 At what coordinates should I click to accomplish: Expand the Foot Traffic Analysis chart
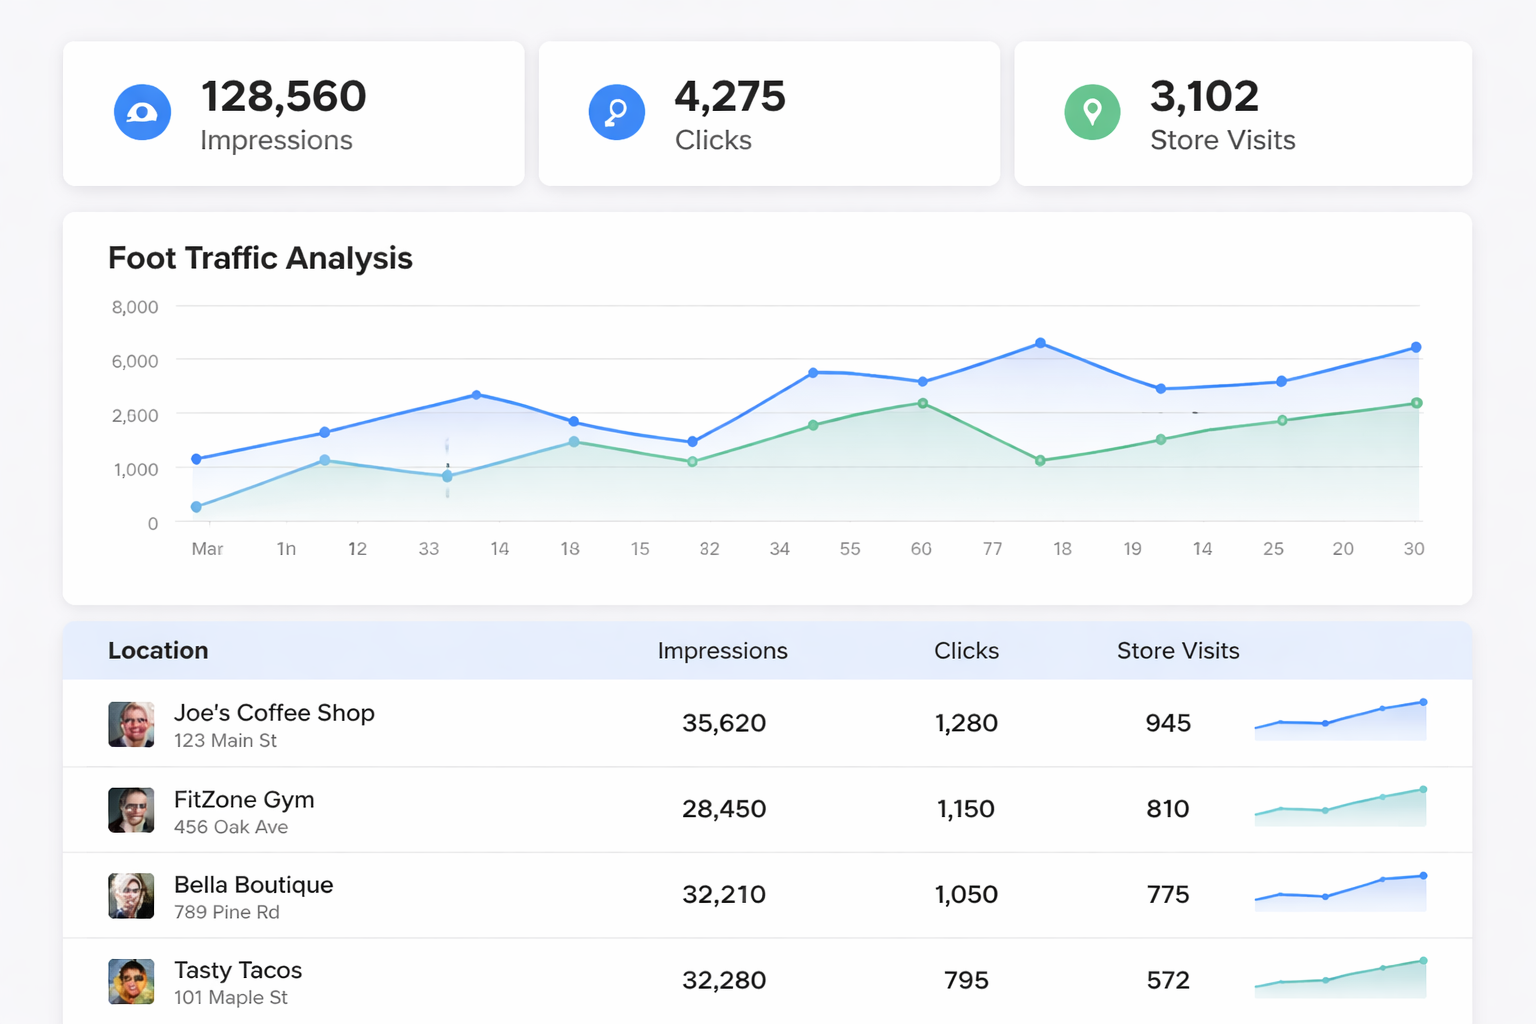point(260,258)
